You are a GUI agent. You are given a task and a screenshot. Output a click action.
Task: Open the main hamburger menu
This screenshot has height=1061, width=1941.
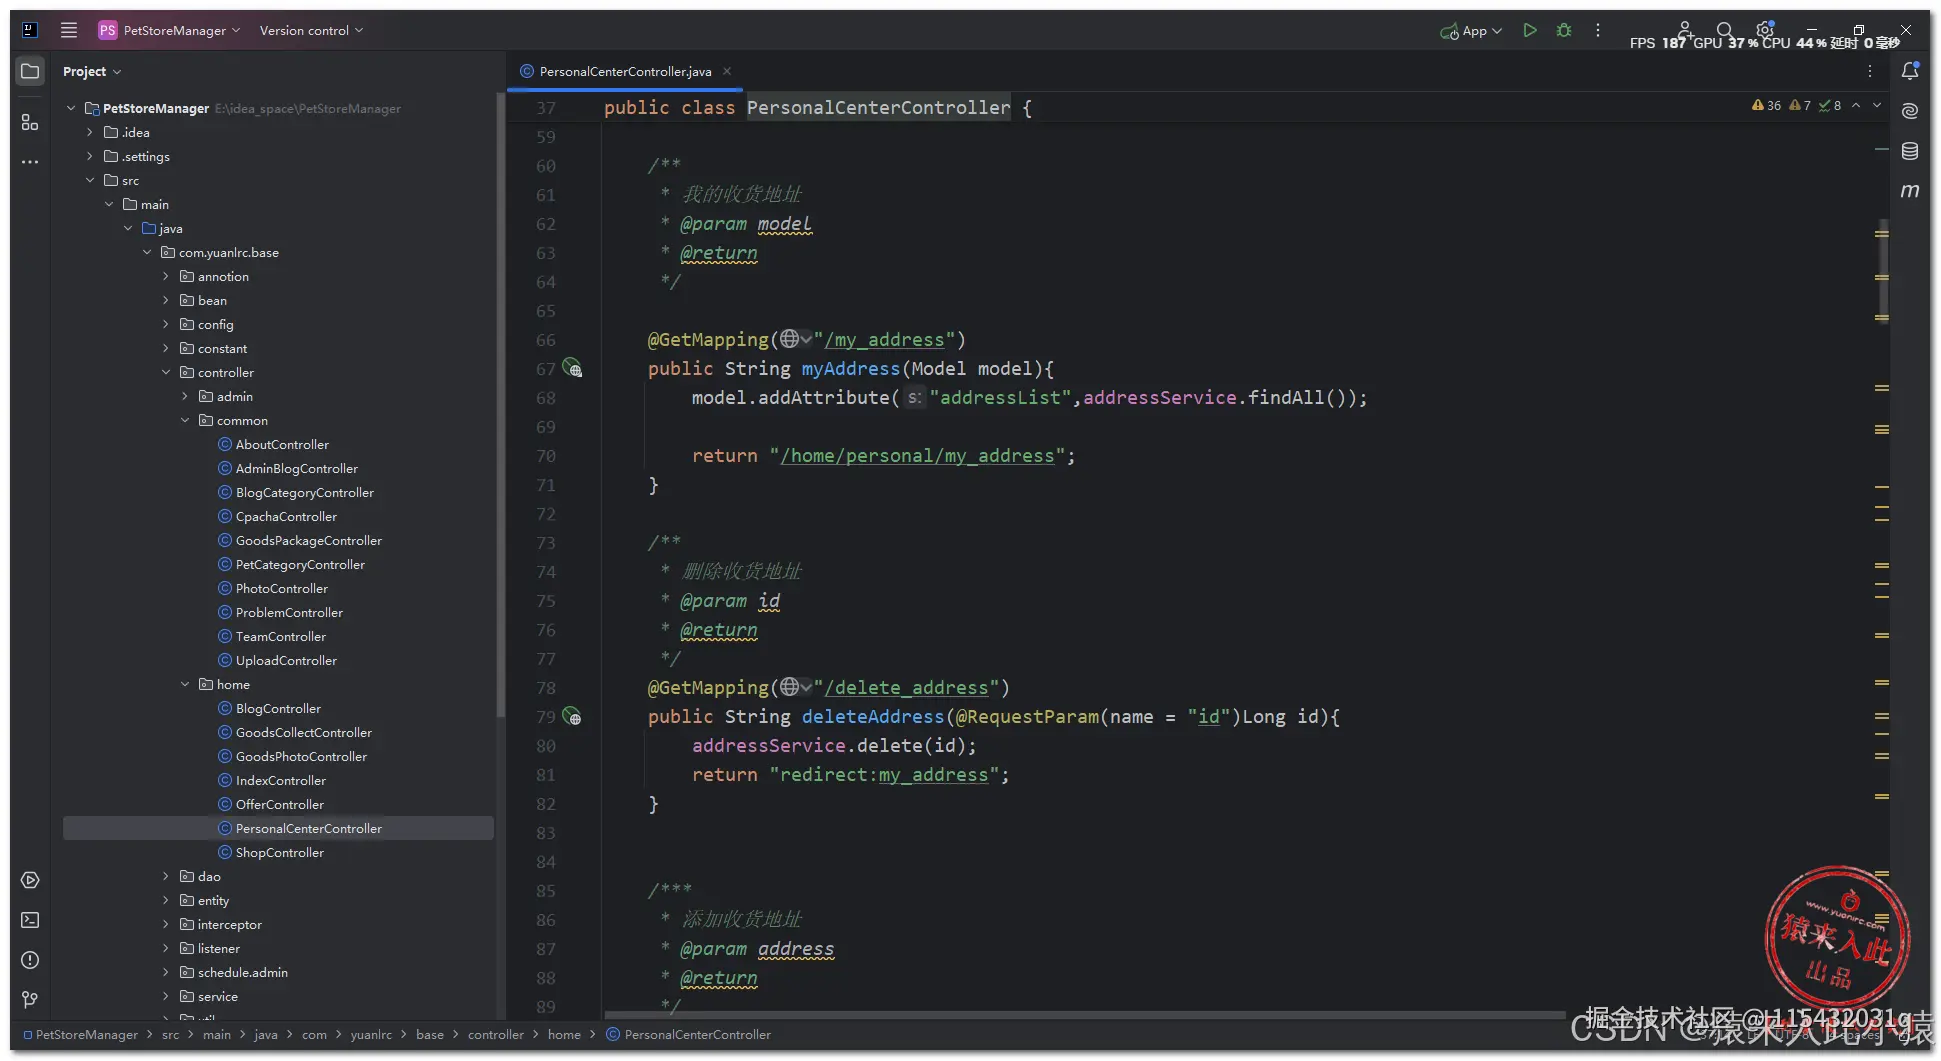tap(69, 30)
